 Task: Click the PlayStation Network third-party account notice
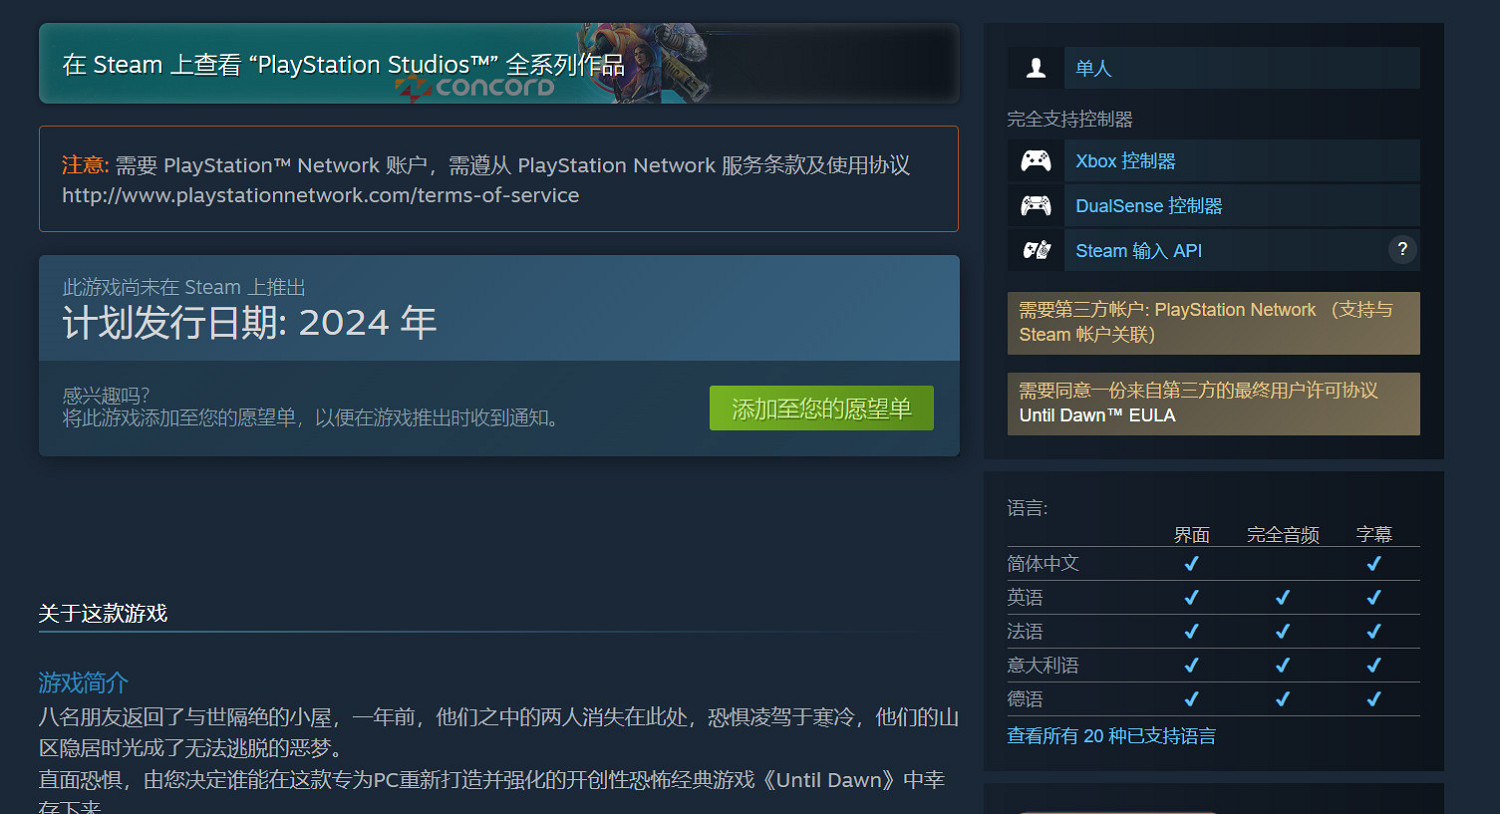point(1213,322)
